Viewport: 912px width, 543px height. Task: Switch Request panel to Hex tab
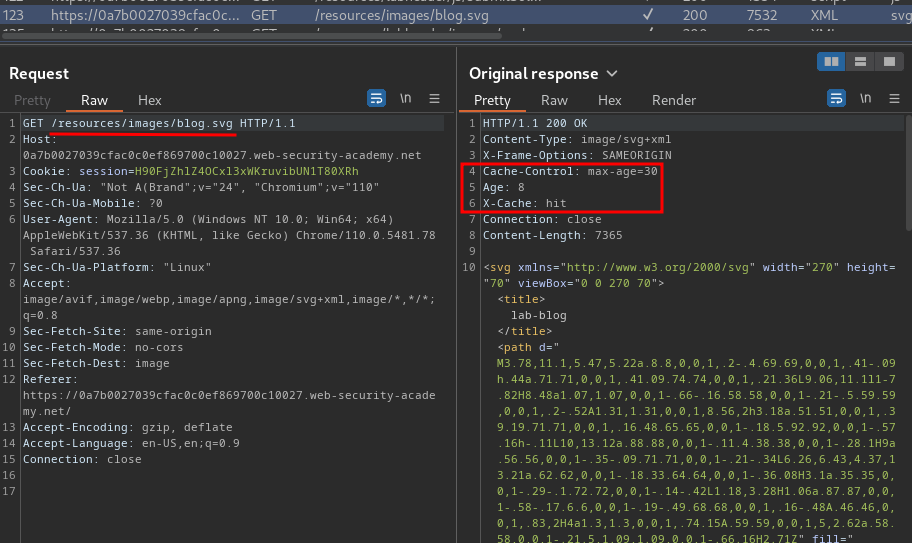[x=149, y=100]
